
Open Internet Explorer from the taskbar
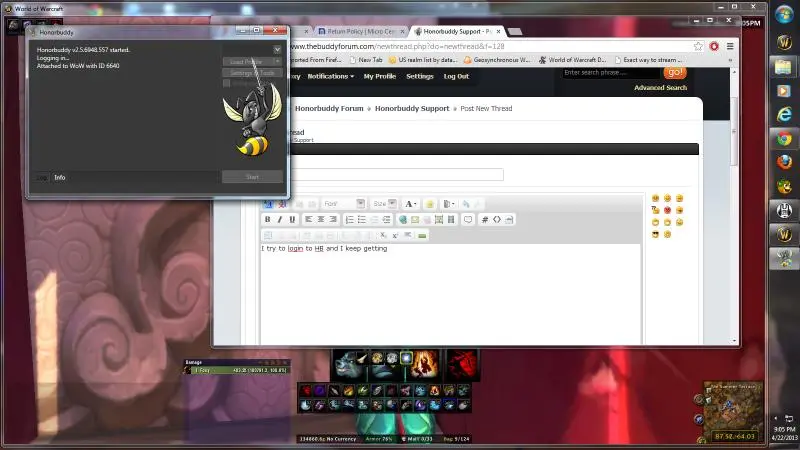784,114
